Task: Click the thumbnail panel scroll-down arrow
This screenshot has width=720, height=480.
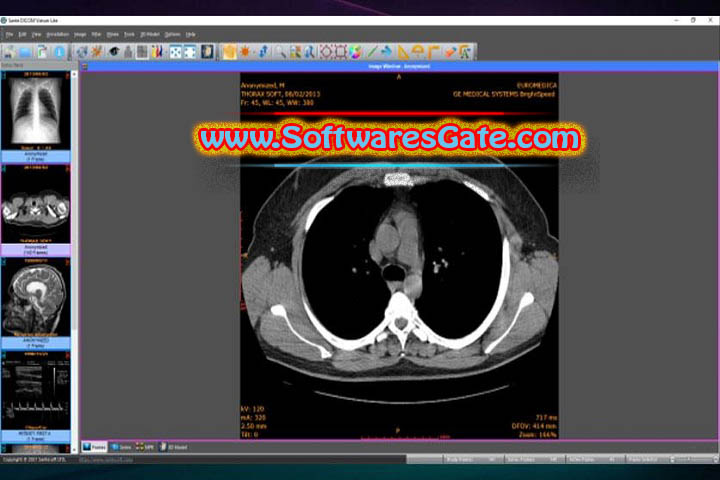Action: pyautogui.click(x=74, y=449)
